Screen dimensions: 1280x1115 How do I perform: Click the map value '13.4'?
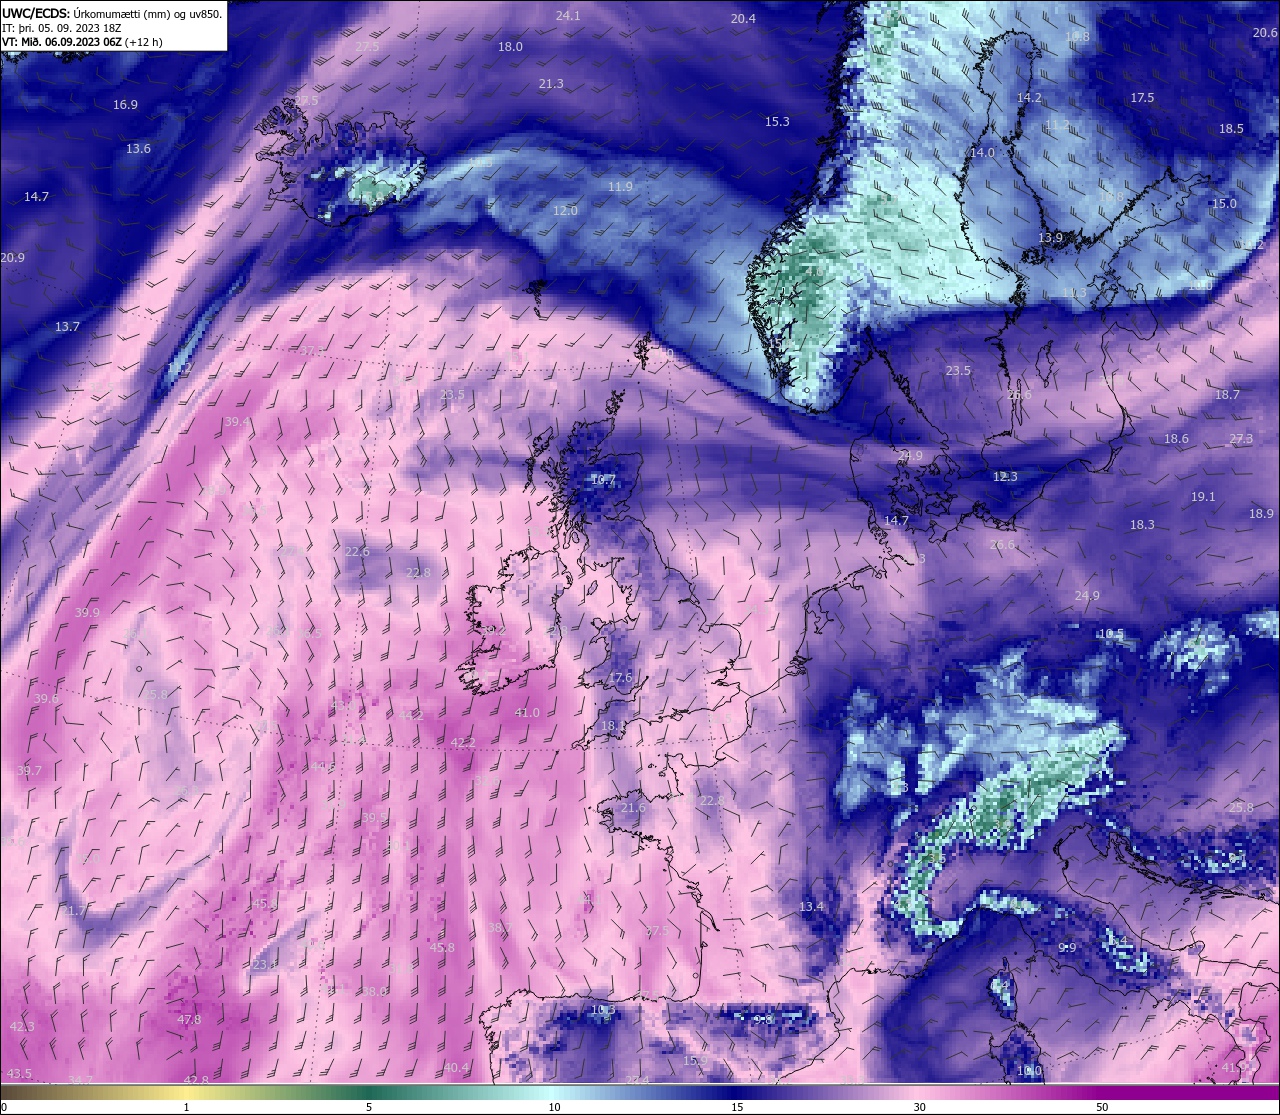[811, 907]
